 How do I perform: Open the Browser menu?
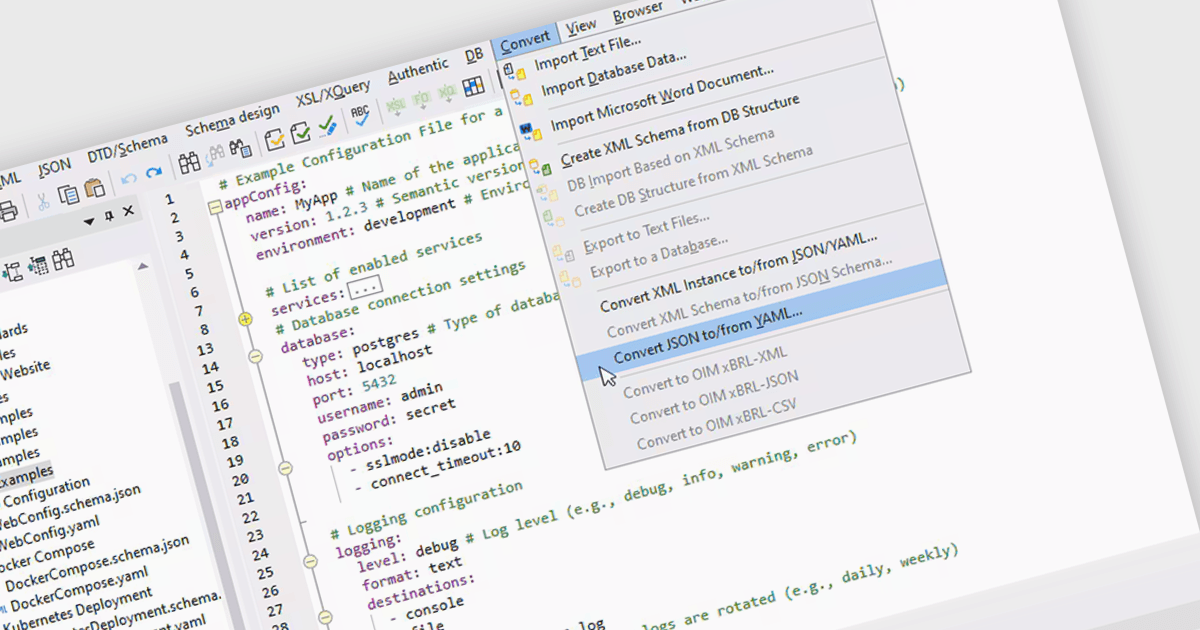[638, 12]
